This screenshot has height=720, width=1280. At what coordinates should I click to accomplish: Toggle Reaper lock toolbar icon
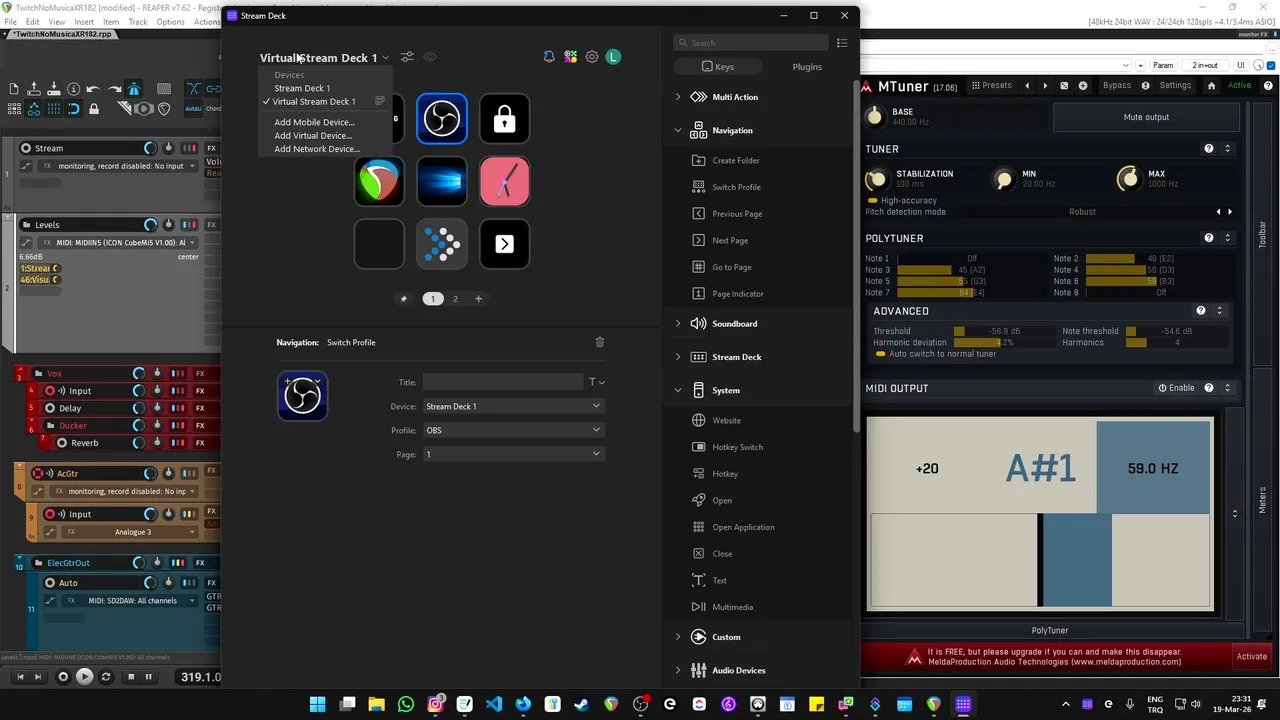tap(94, 109)
